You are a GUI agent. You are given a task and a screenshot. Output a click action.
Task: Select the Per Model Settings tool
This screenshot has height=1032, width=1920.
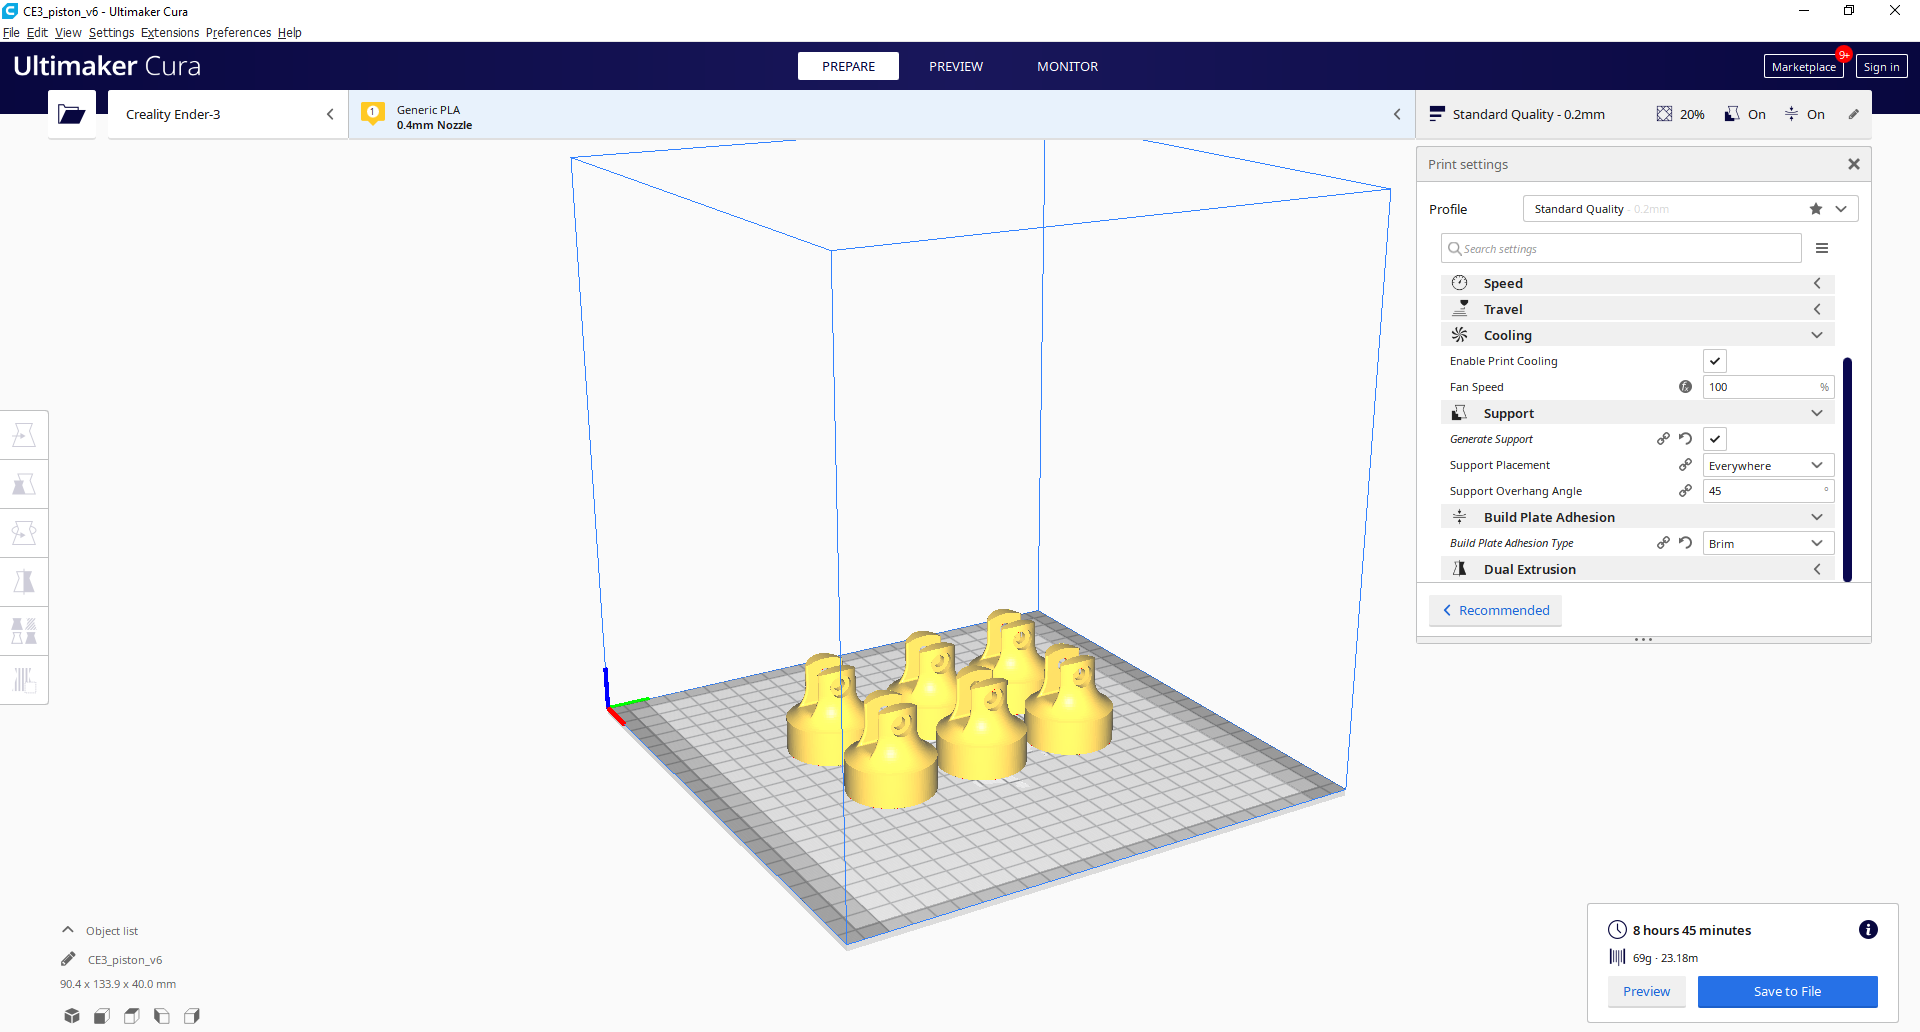(x=24, y=631)
